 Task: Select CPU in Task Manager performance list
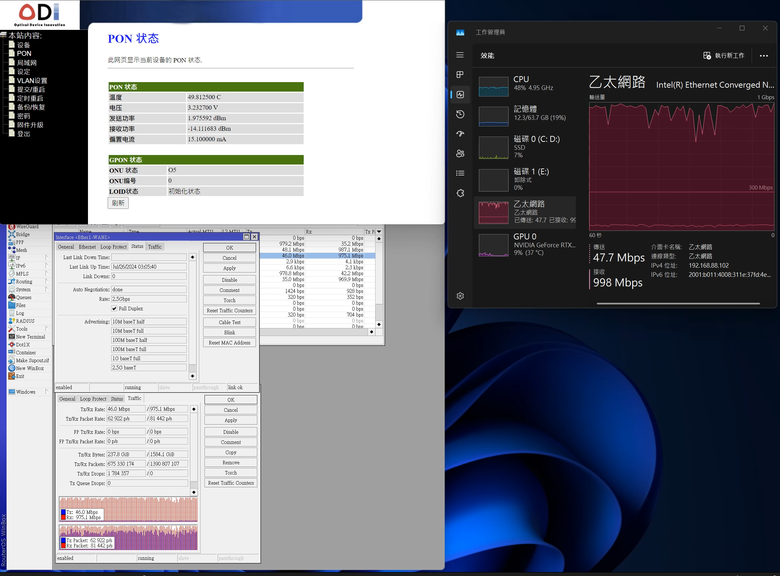[526, 86]
